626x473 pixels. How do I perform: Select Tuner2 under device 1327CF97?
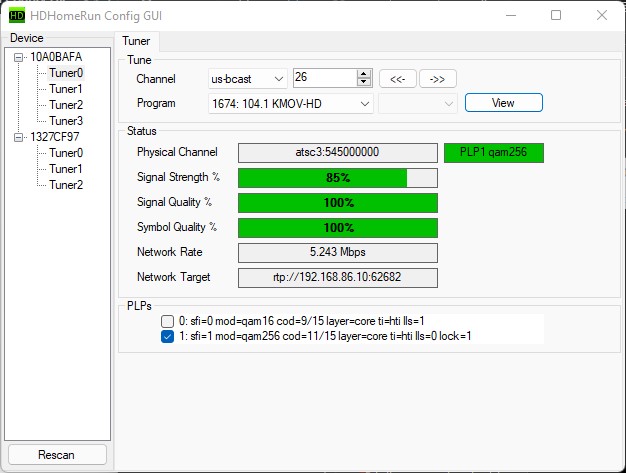pyautogui.click(x=66, y=185)
